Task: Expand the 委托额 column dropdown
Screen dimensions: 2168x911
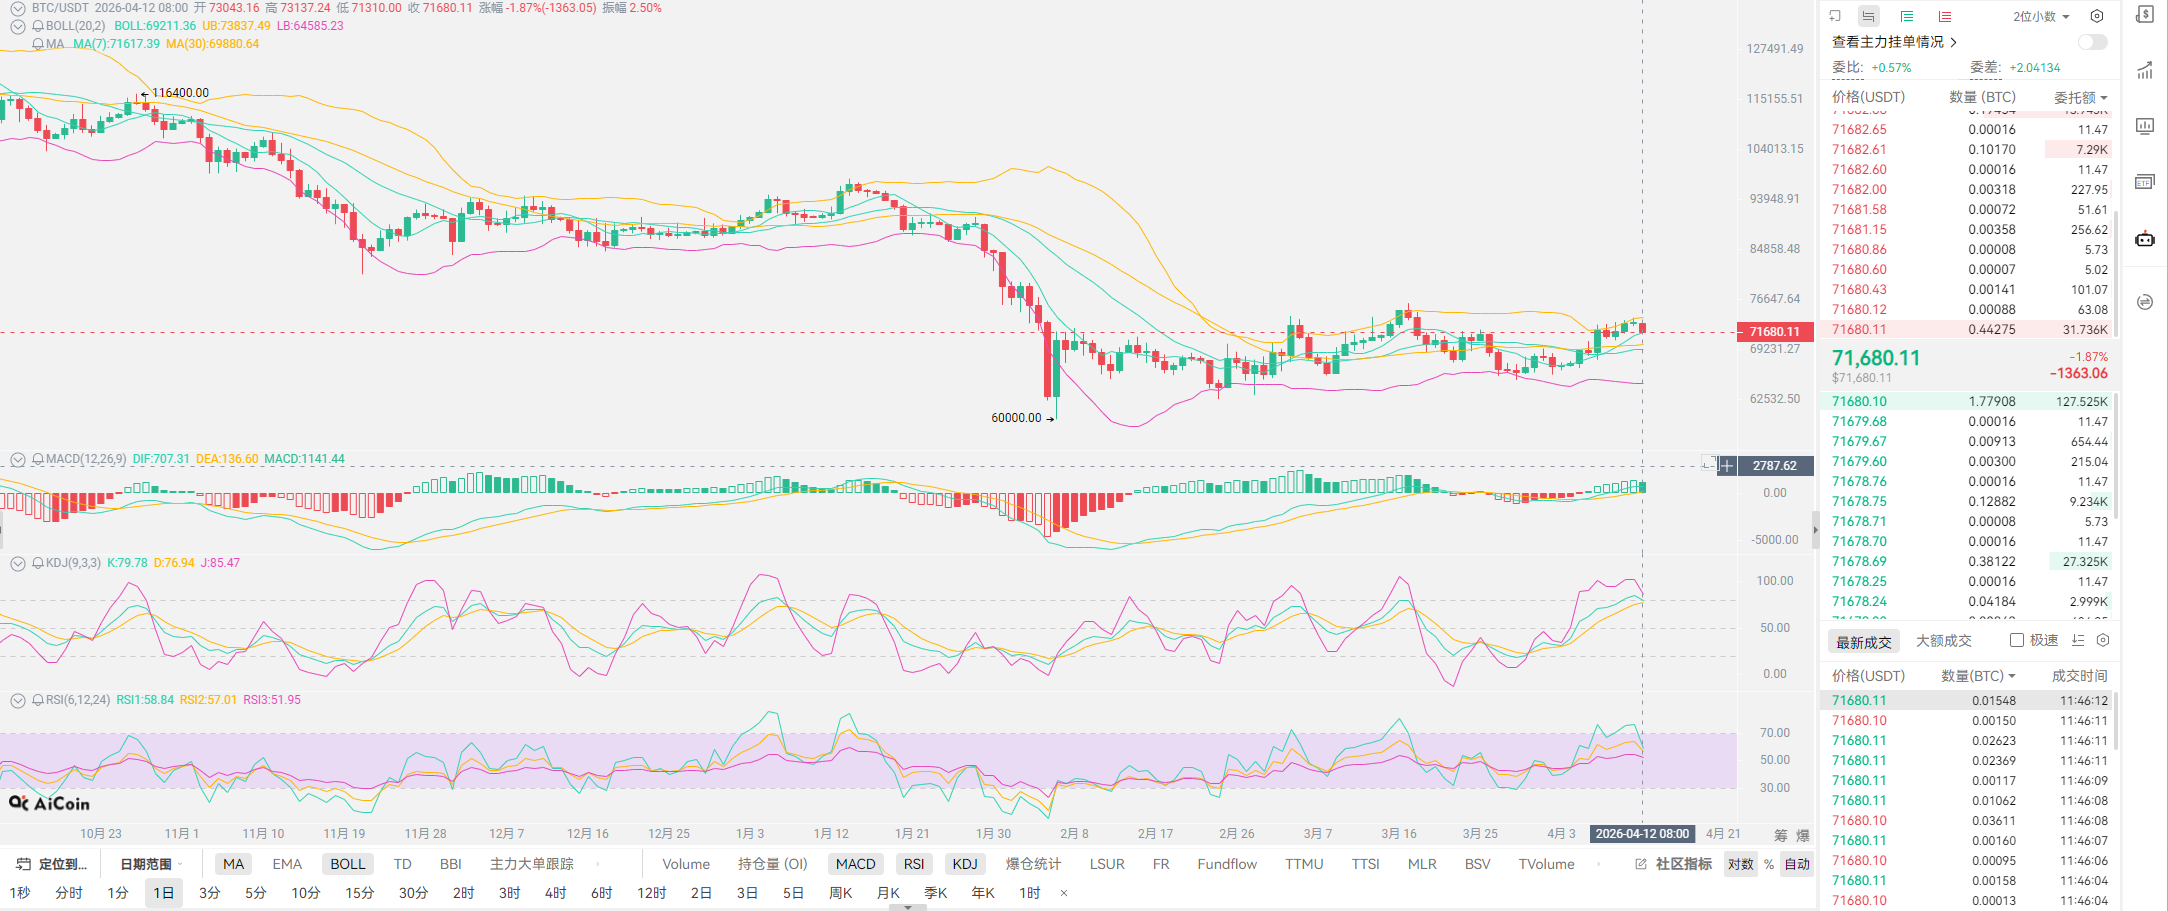Action: coord(2081,97)
